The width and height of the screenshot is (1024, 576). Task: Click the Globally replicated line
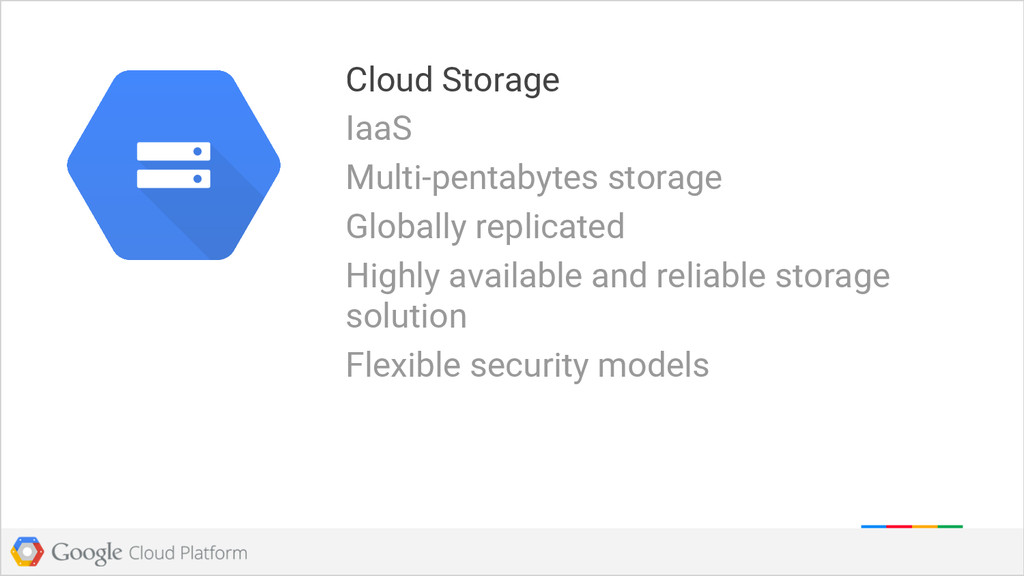tap(485, 227)
